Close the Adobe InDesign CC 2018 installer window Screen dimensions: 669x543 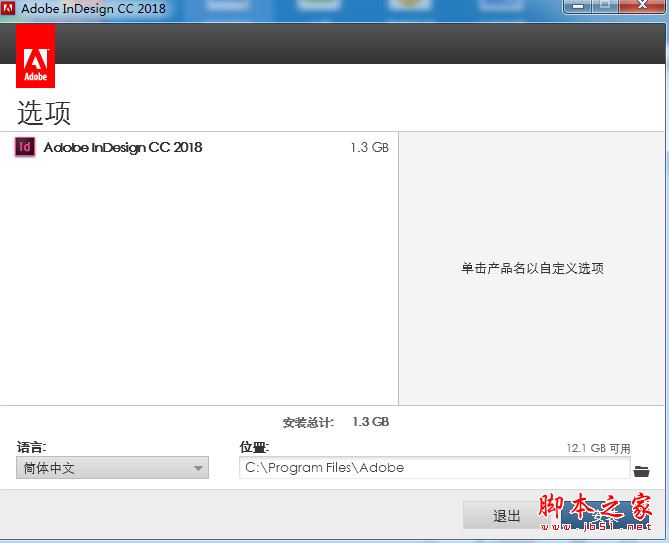[x=642, y=6]
